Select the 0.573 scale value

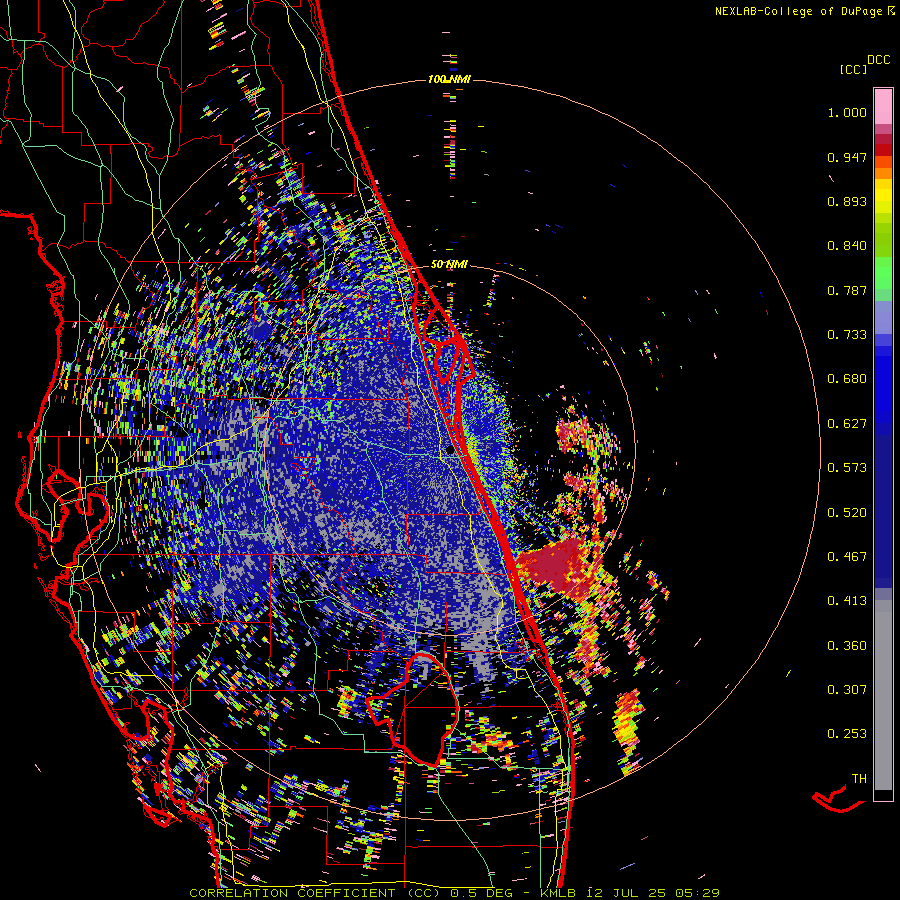pyautogui.click(x=847, y=468)
